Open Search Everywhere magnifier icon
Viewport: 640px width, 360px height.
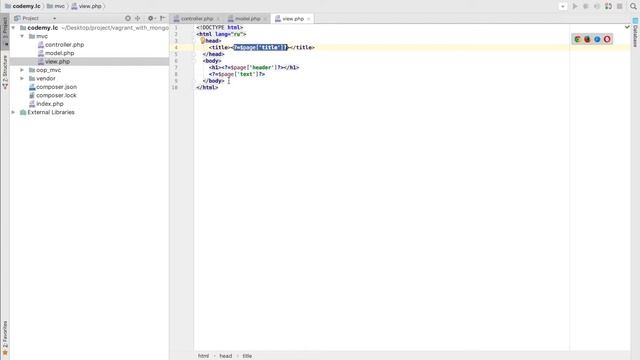(633, 6)
